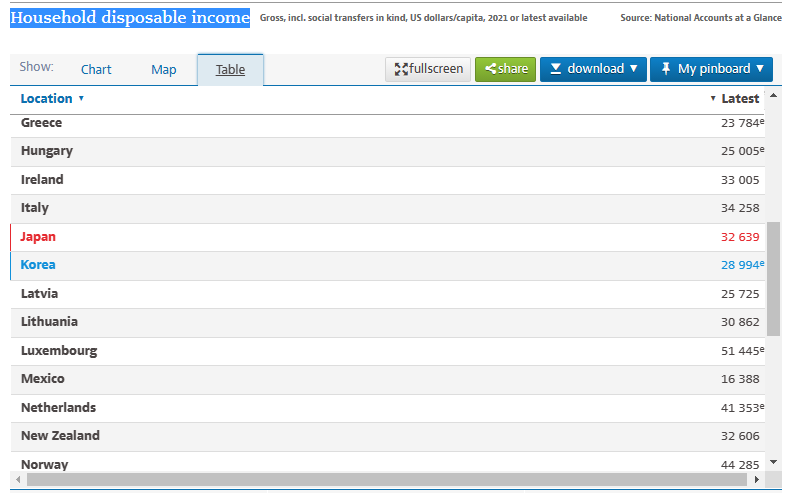789x493 pixels.
Task: Click the fullscreen expand arrows icon
Action: (401, 69)
